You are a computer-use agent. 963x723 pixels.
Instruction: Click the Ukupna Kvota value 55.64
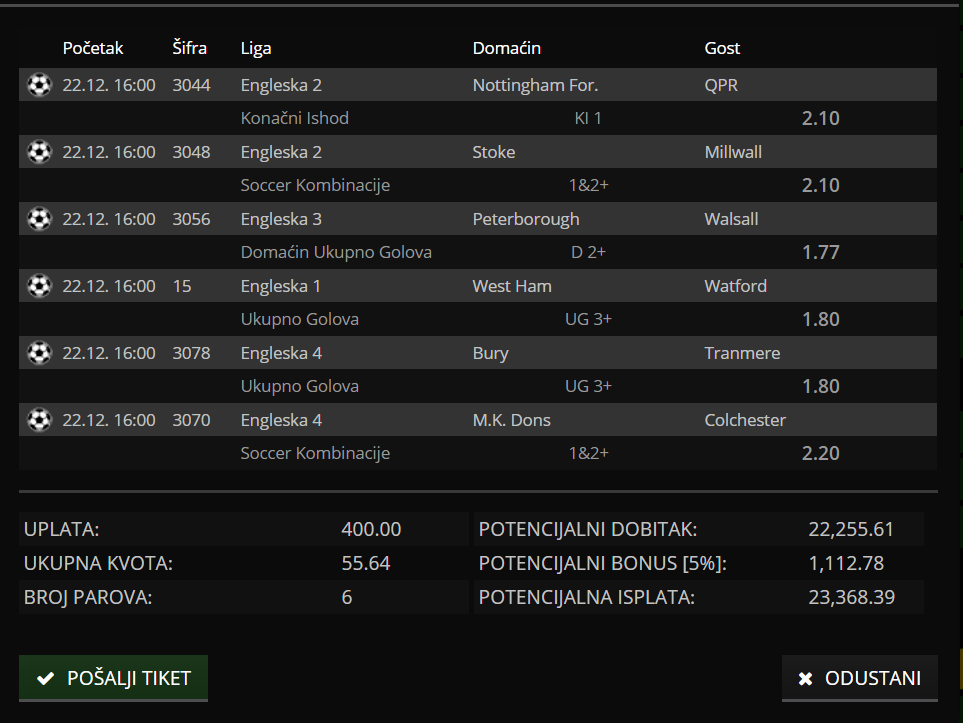(365, 563)
